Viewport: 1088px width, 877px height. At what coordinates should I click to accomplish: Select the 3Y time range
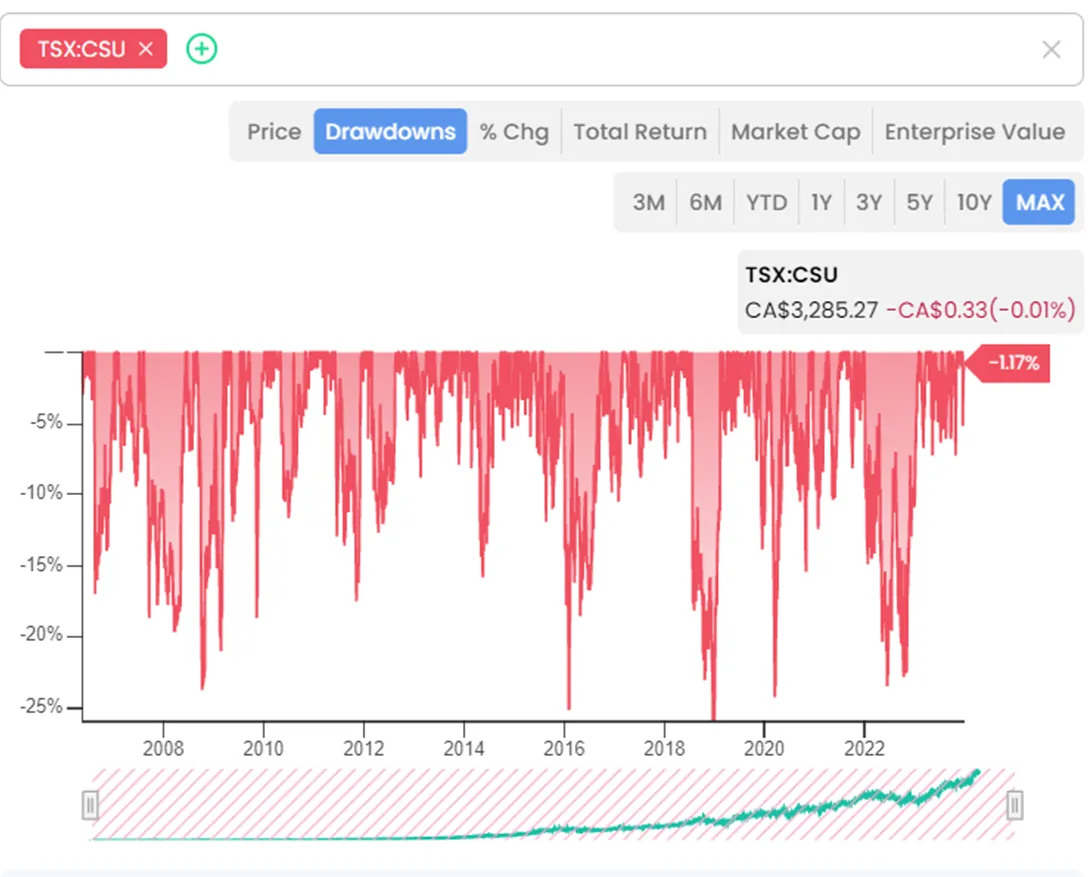869,203
